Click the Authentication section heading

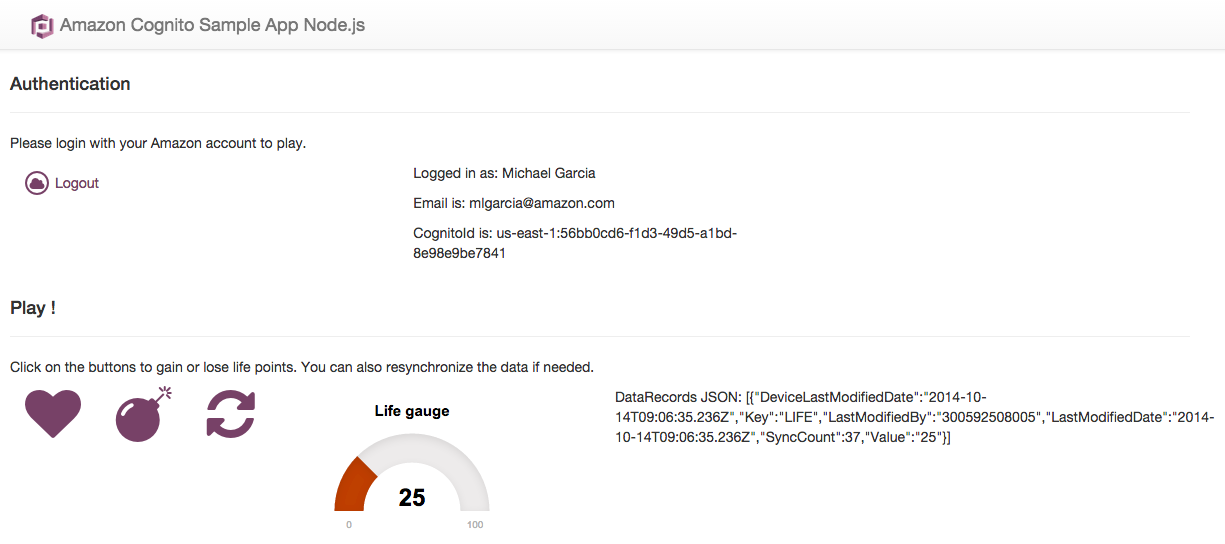click(70, 84)
